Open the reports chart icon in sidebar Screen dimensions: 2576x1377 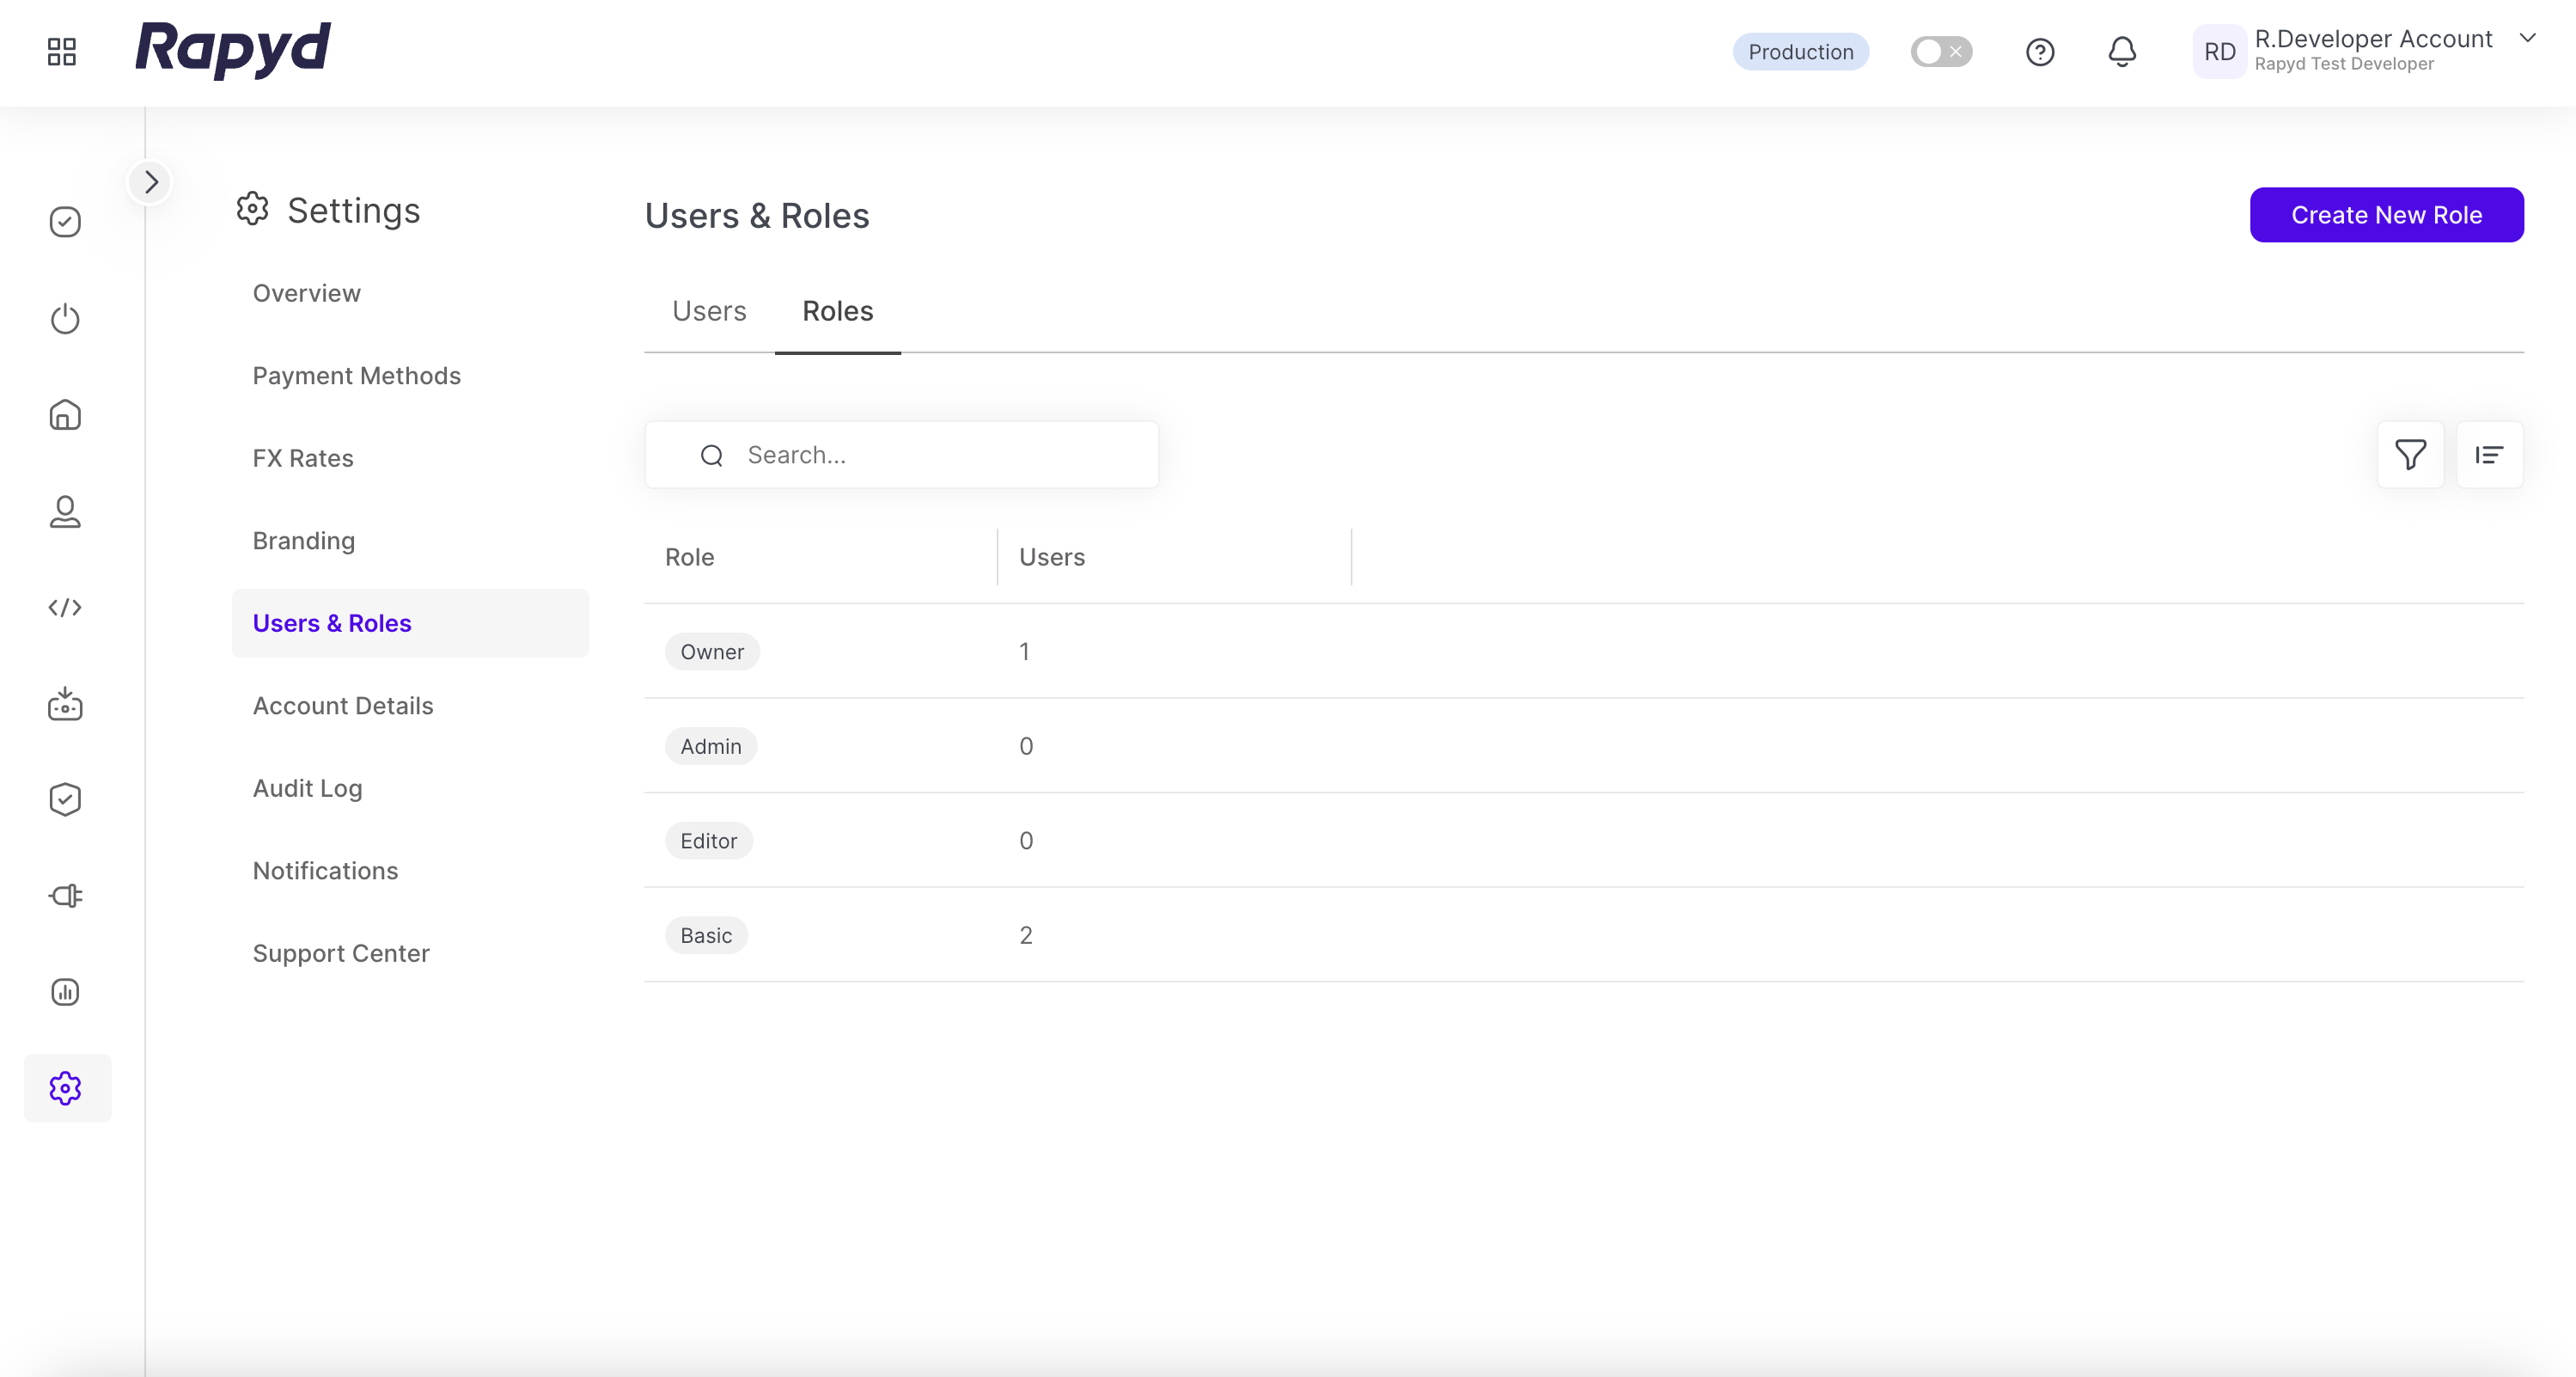(65, 992)
